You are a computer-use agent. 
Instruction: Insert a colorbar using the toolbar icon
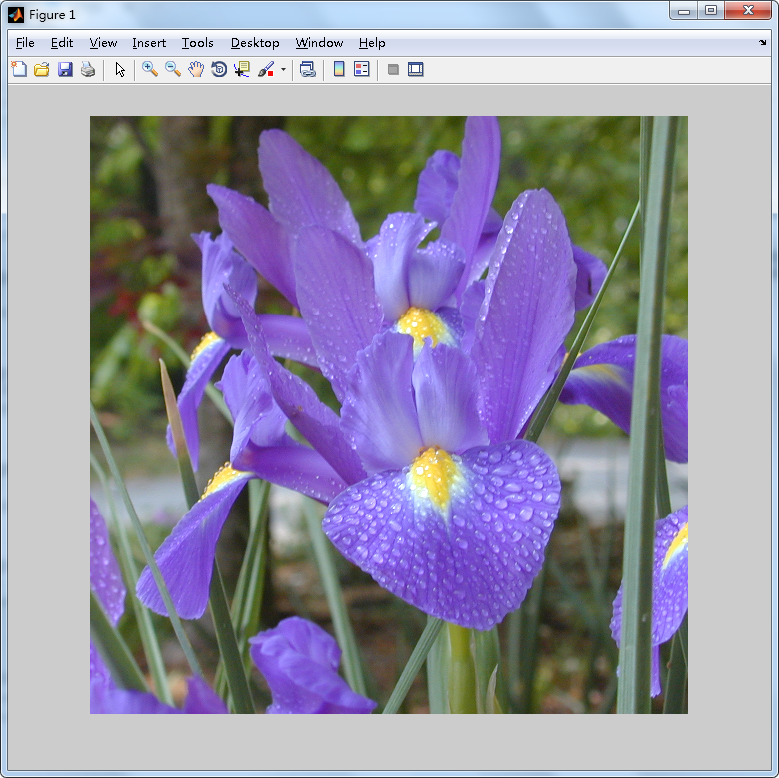click(339, 69)
